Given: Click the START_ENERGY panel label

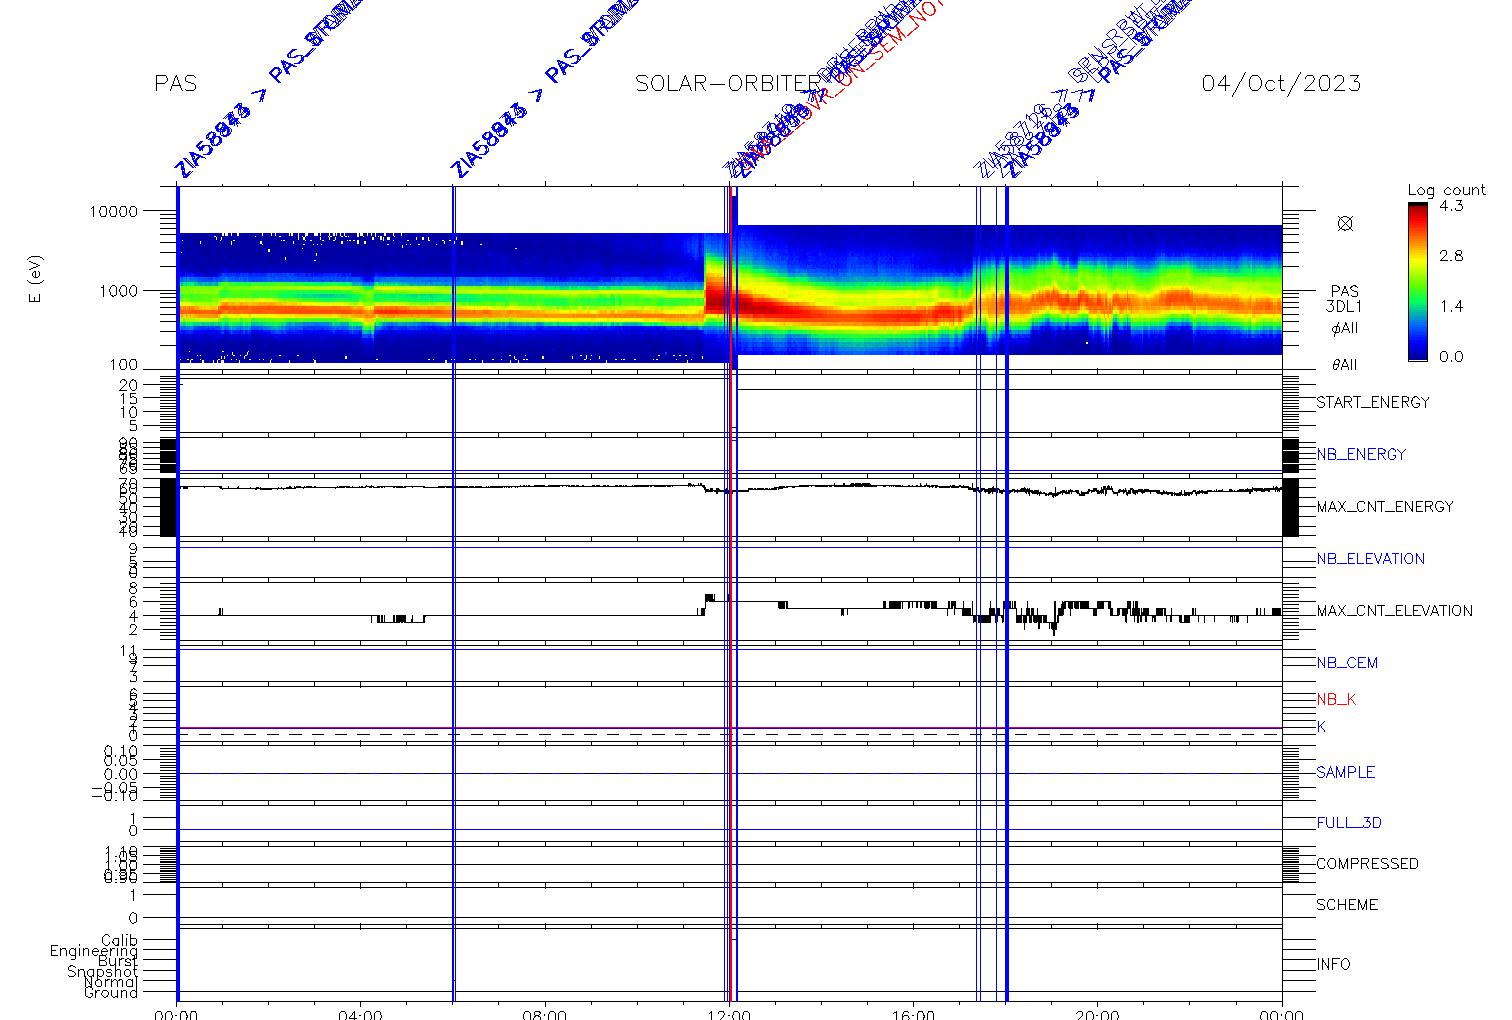Looking at the screenshot, I should [1373, 403].
